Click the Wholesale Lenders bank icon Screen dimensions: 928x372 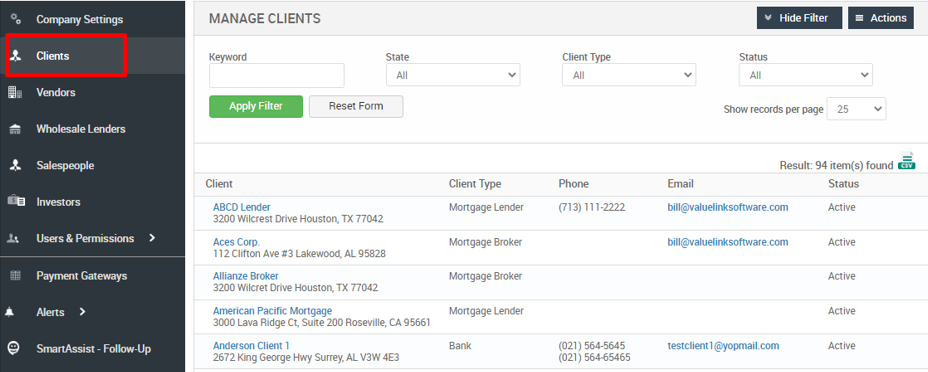(x=16, y=129)
